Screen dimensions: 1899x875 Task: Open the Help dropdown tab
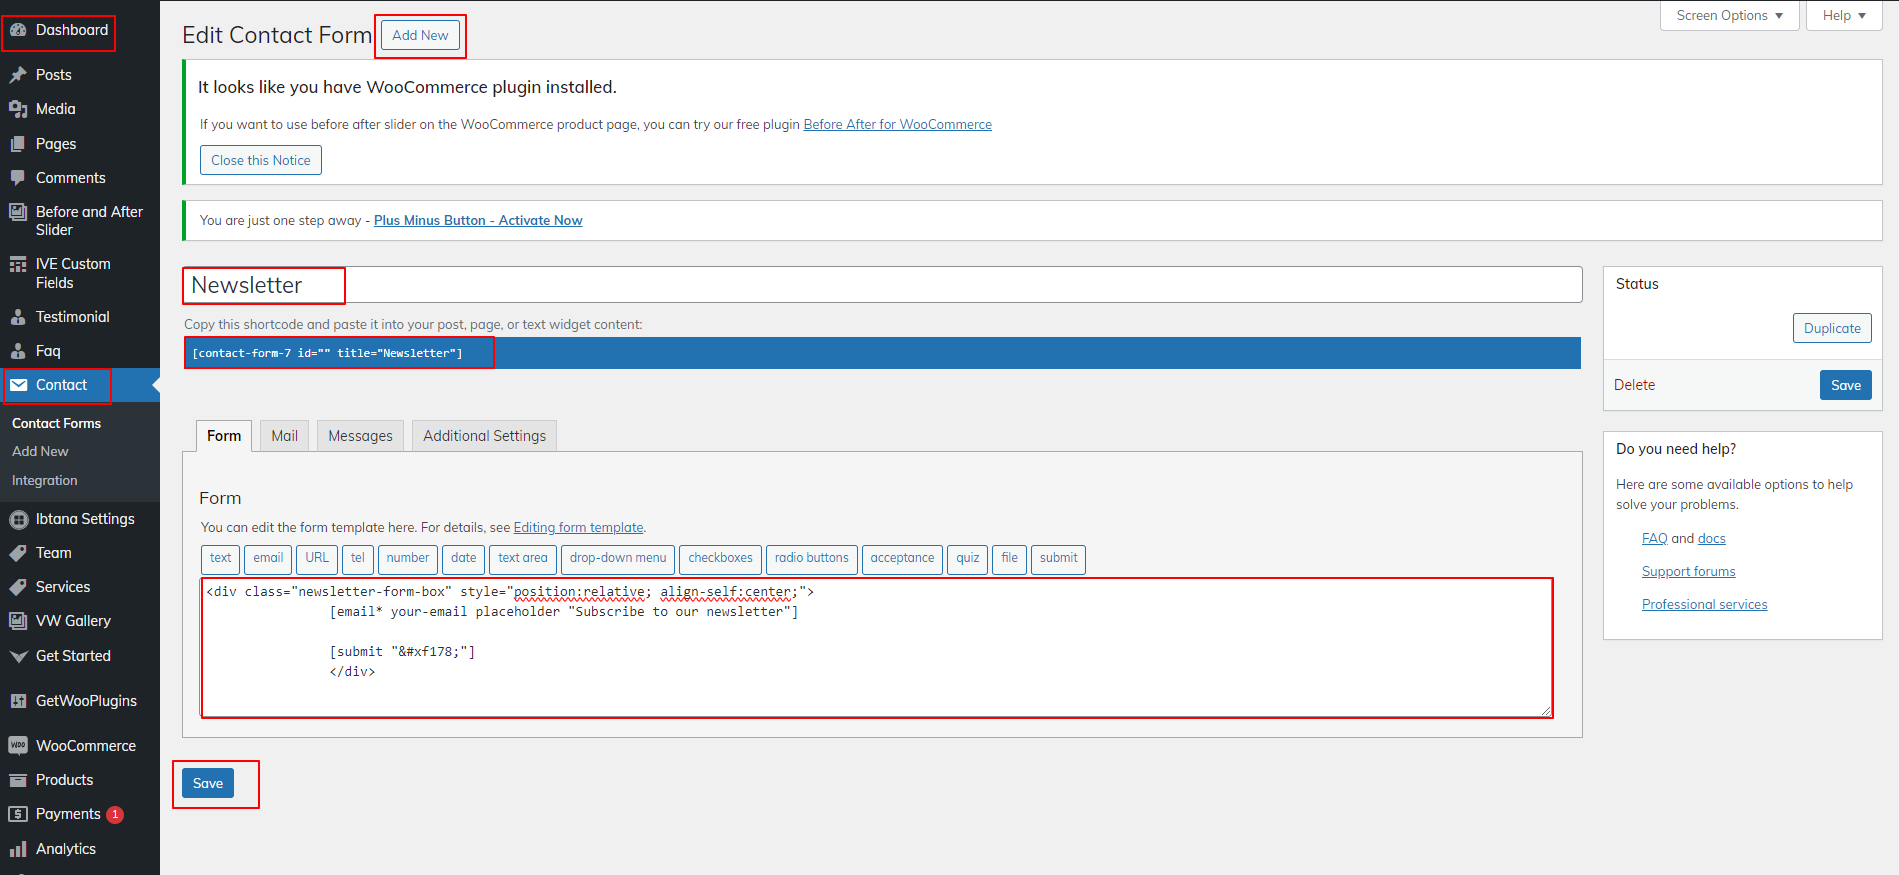pyautogui.click(x=1843, y=16)
